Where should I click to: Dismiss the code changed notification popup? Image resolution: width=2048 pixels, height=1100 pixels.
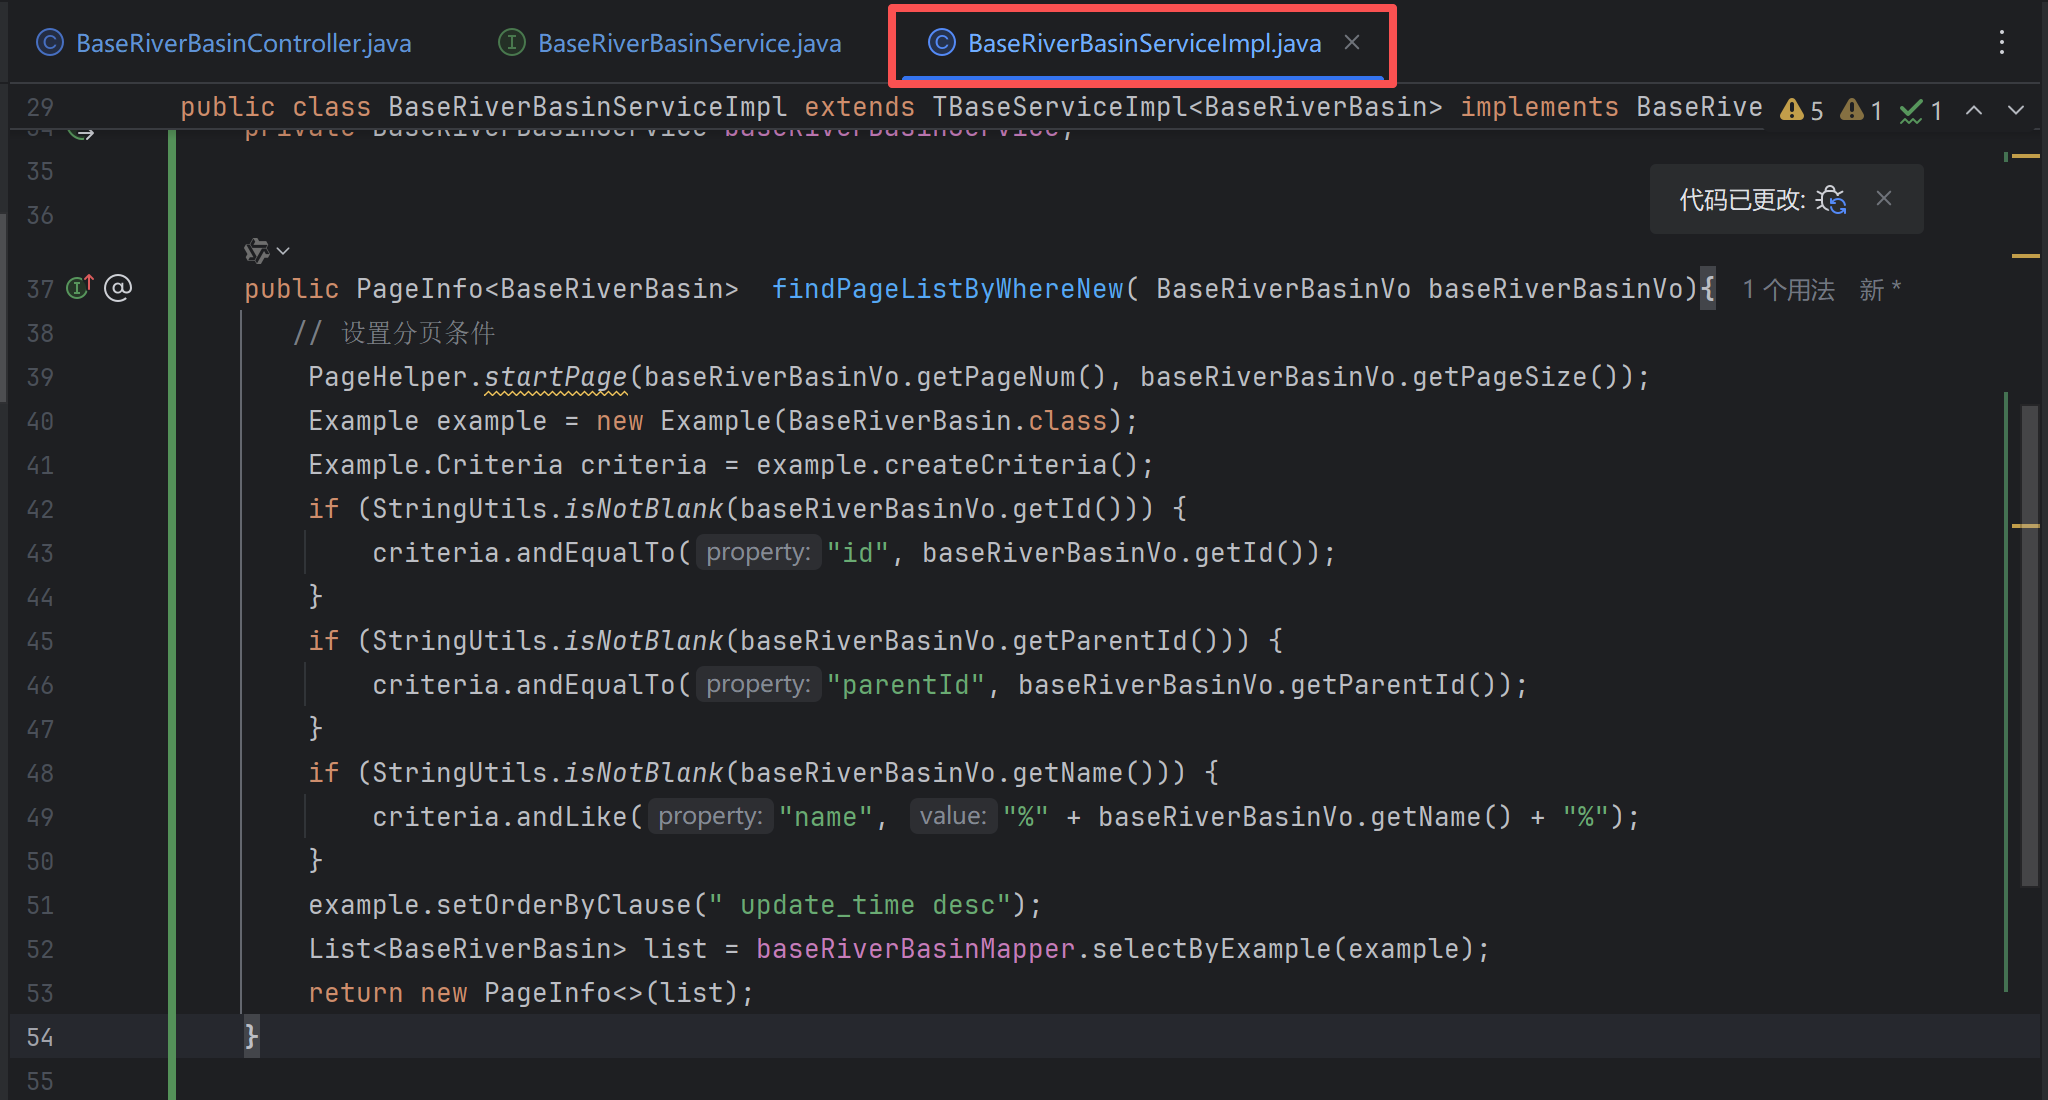[1884, 199]
